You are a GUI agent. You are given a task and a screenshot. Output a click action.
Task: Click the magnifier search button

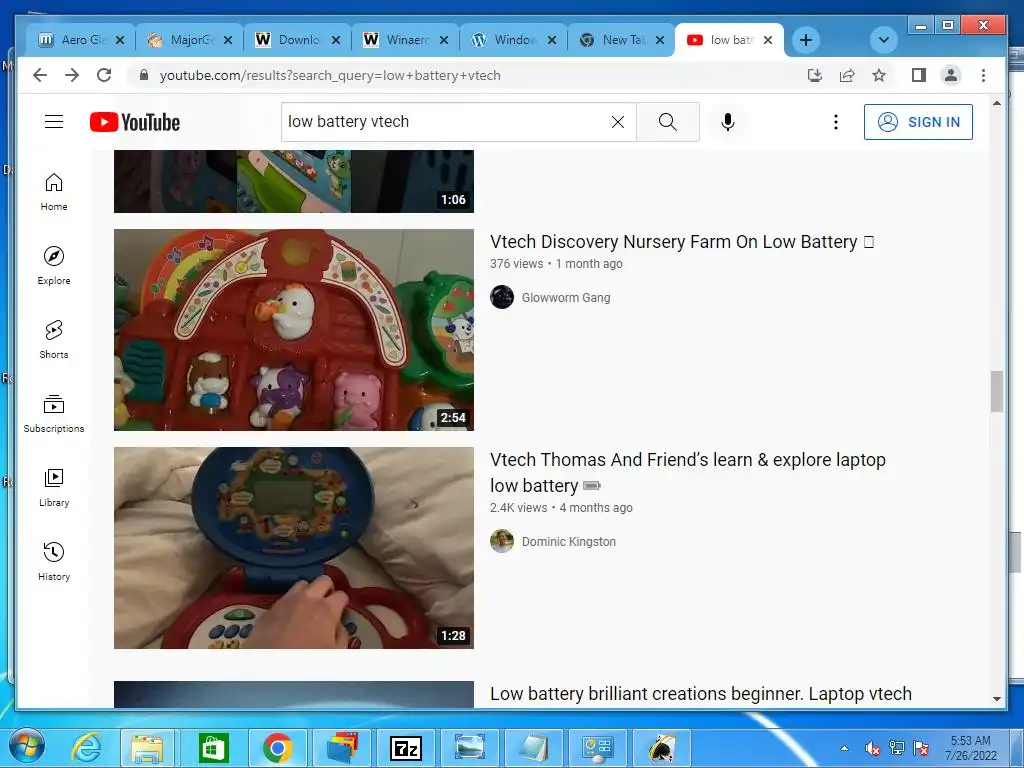(667, 121)
